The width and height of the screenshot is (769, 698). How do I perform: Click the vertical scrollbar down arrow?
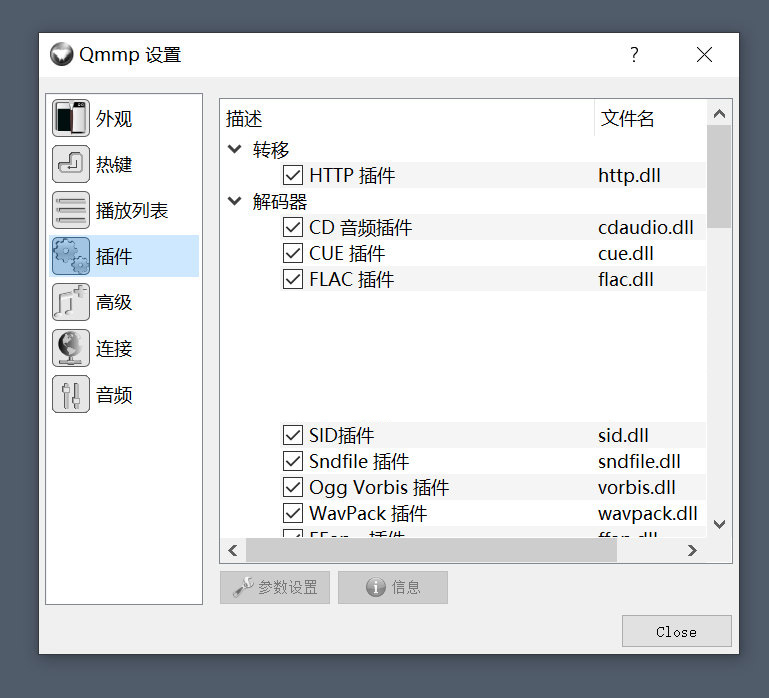719,524
